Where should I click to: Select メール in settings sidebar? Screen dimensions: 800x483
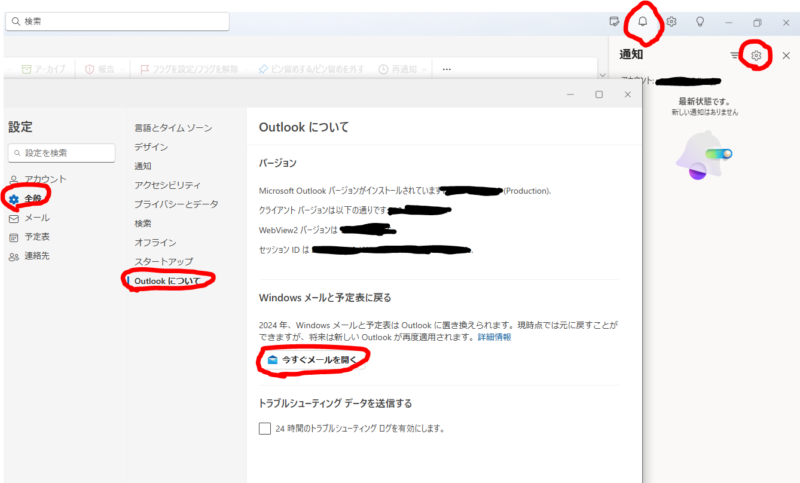click(x=30, y=218)
